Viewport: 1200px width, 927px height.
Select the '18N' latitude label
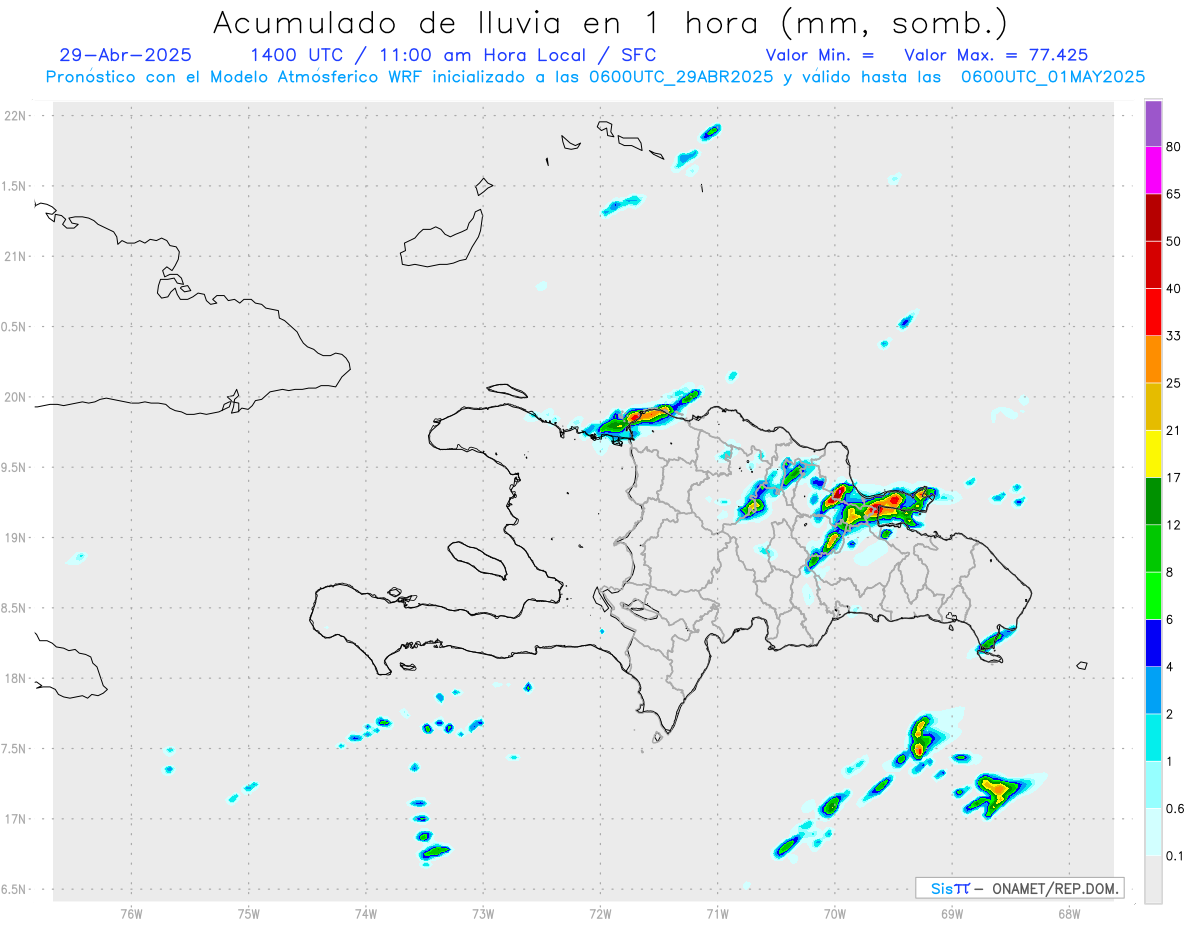(16, 678)
